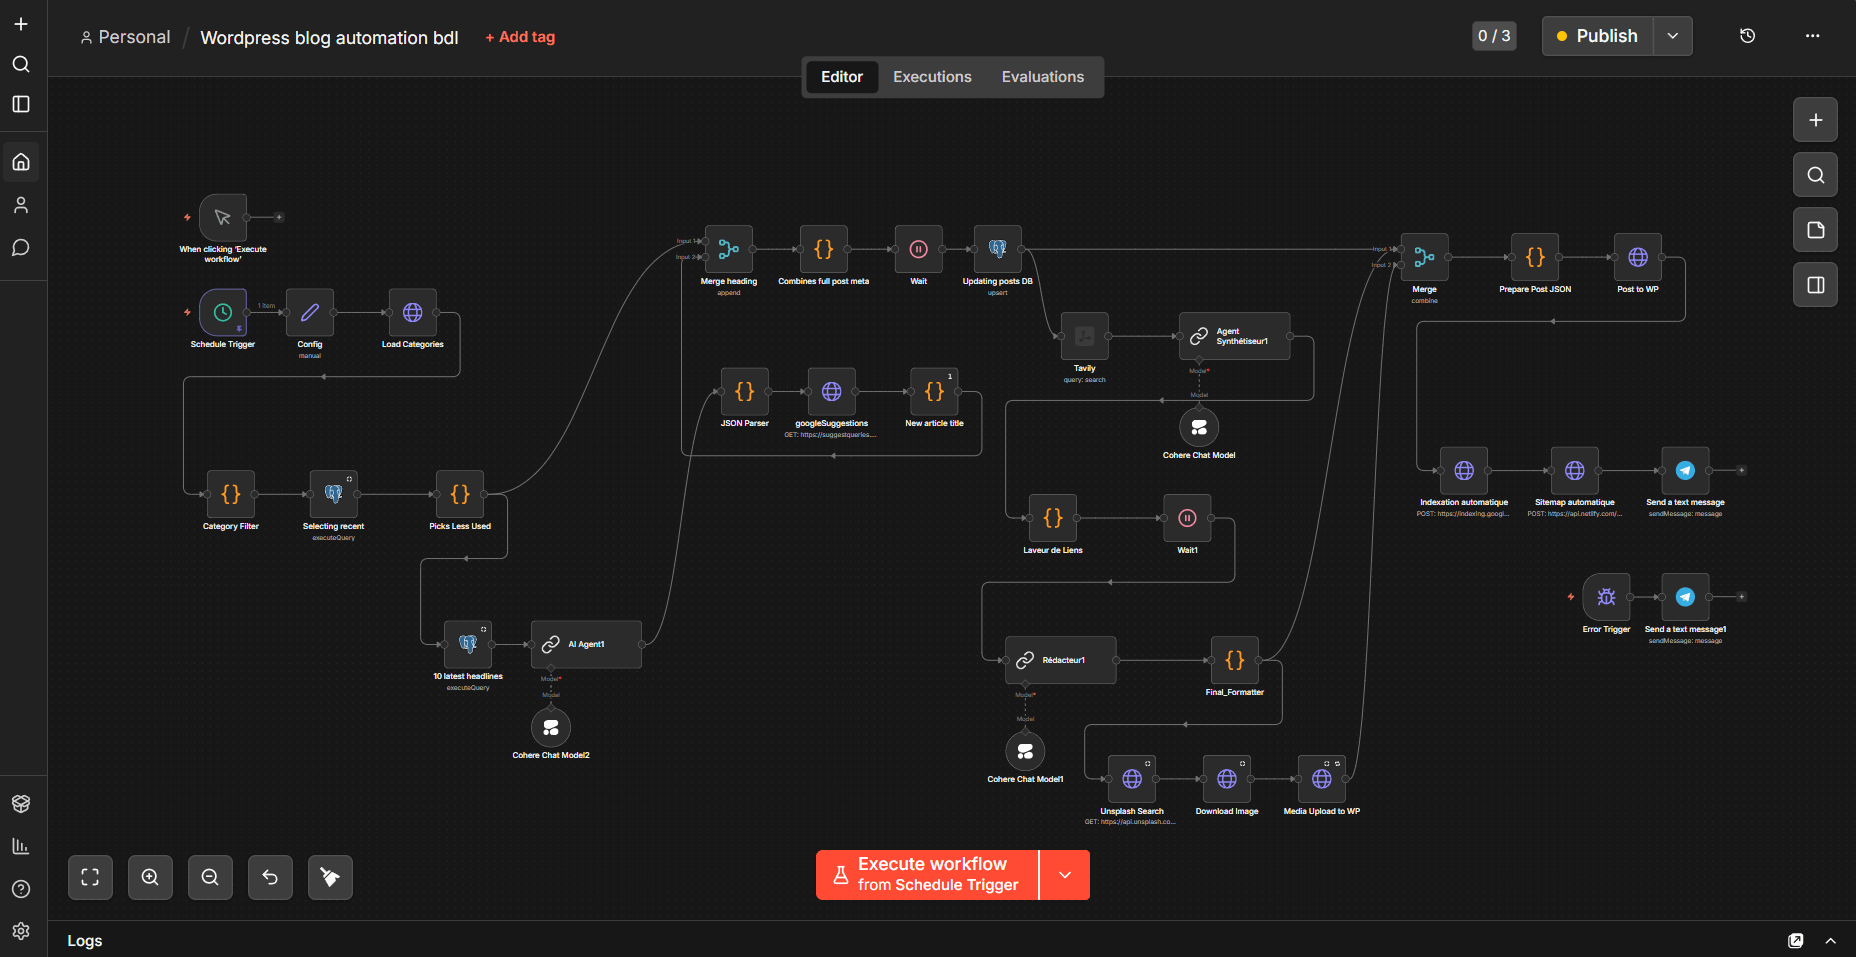Zoom in on the canvas

point(150,877)
